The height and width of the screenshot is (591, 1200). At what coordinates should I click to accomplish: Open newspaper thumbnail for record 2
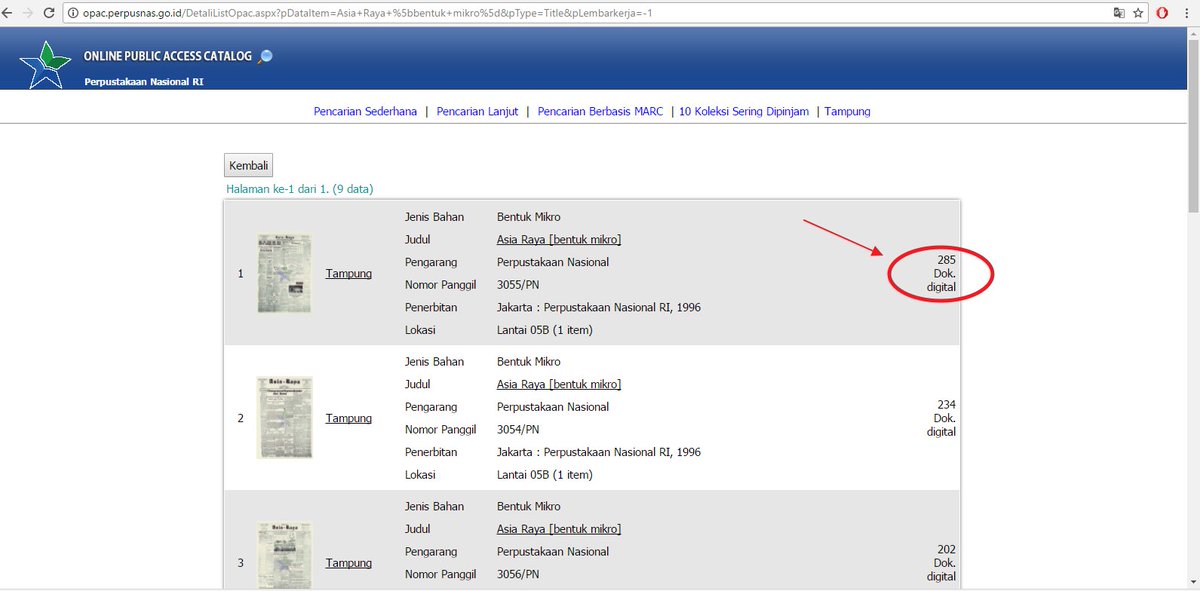pos(284,418)
